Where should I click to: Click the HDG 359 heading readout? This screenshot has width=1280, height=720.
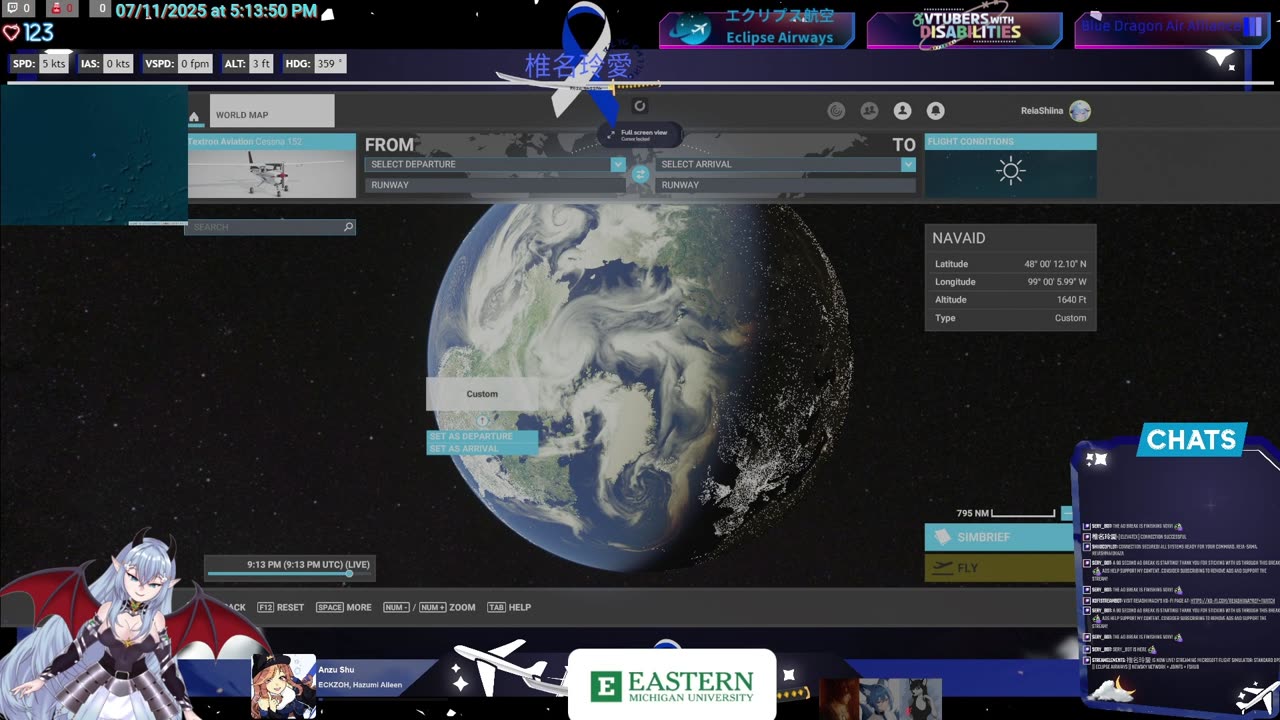point(314,64)
